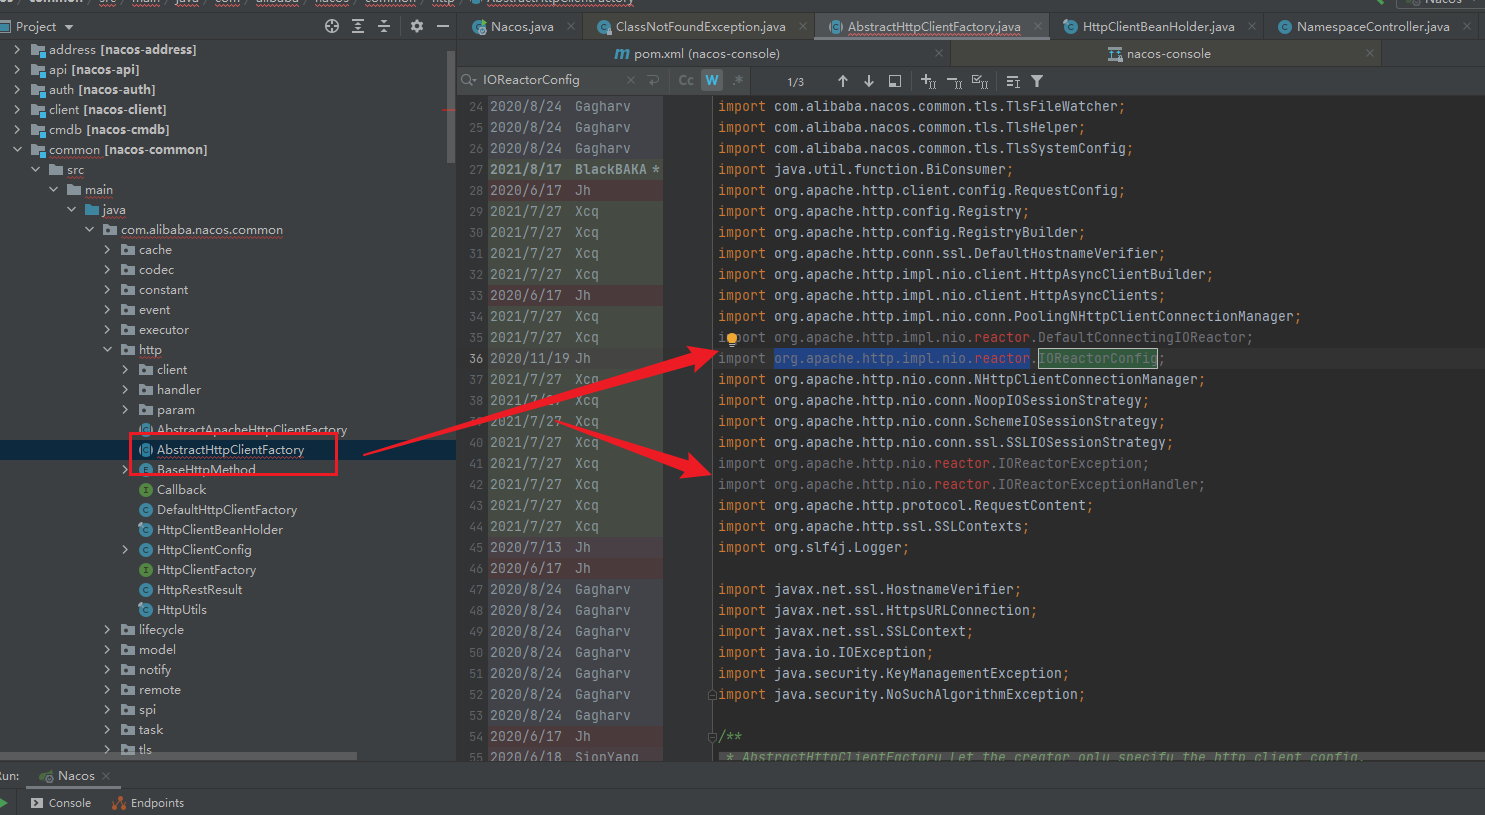
Task: Clear the IOReactorConfig search text
Action: coord(630,80)
